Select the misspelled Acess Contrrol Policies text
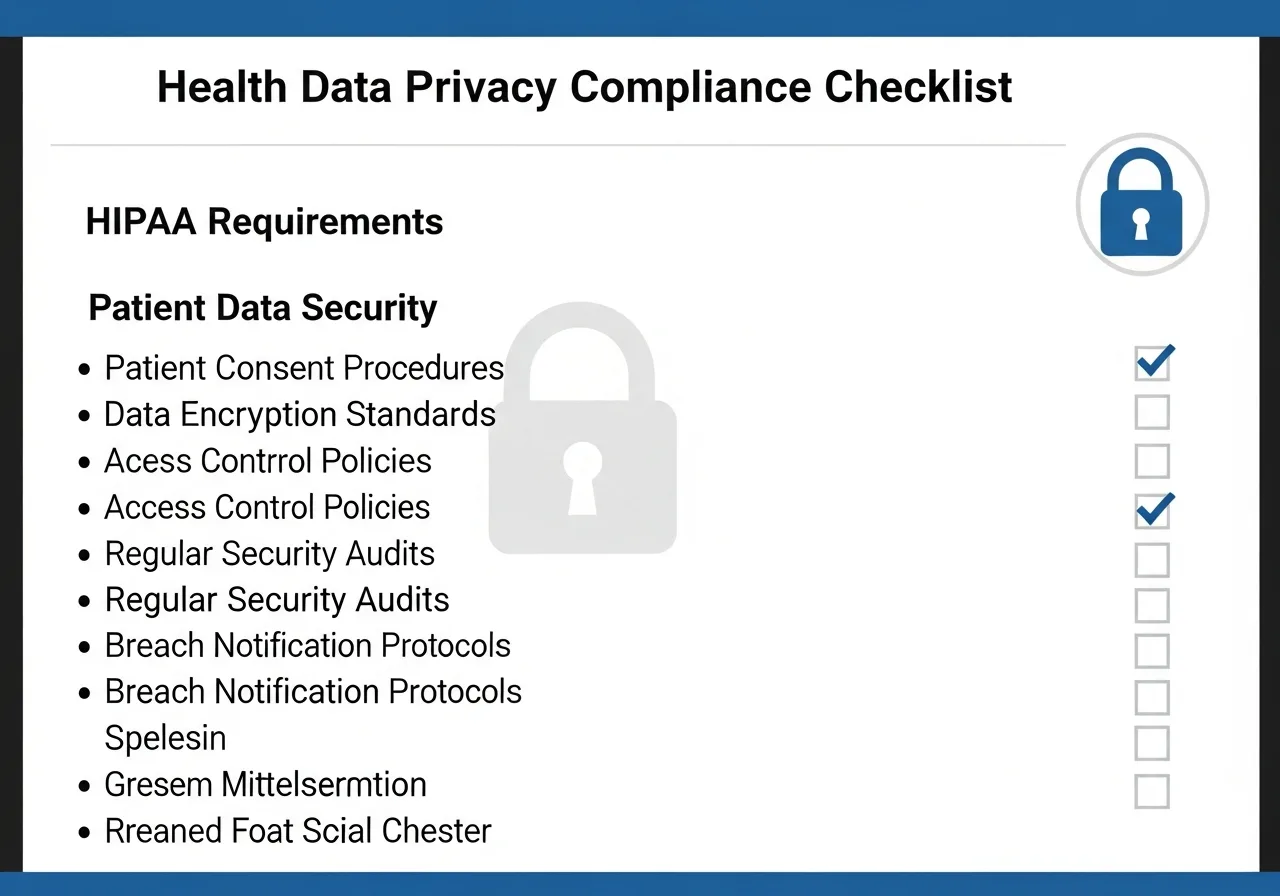The width and height of the screenshot is (1280, 896). pos(268,461)
